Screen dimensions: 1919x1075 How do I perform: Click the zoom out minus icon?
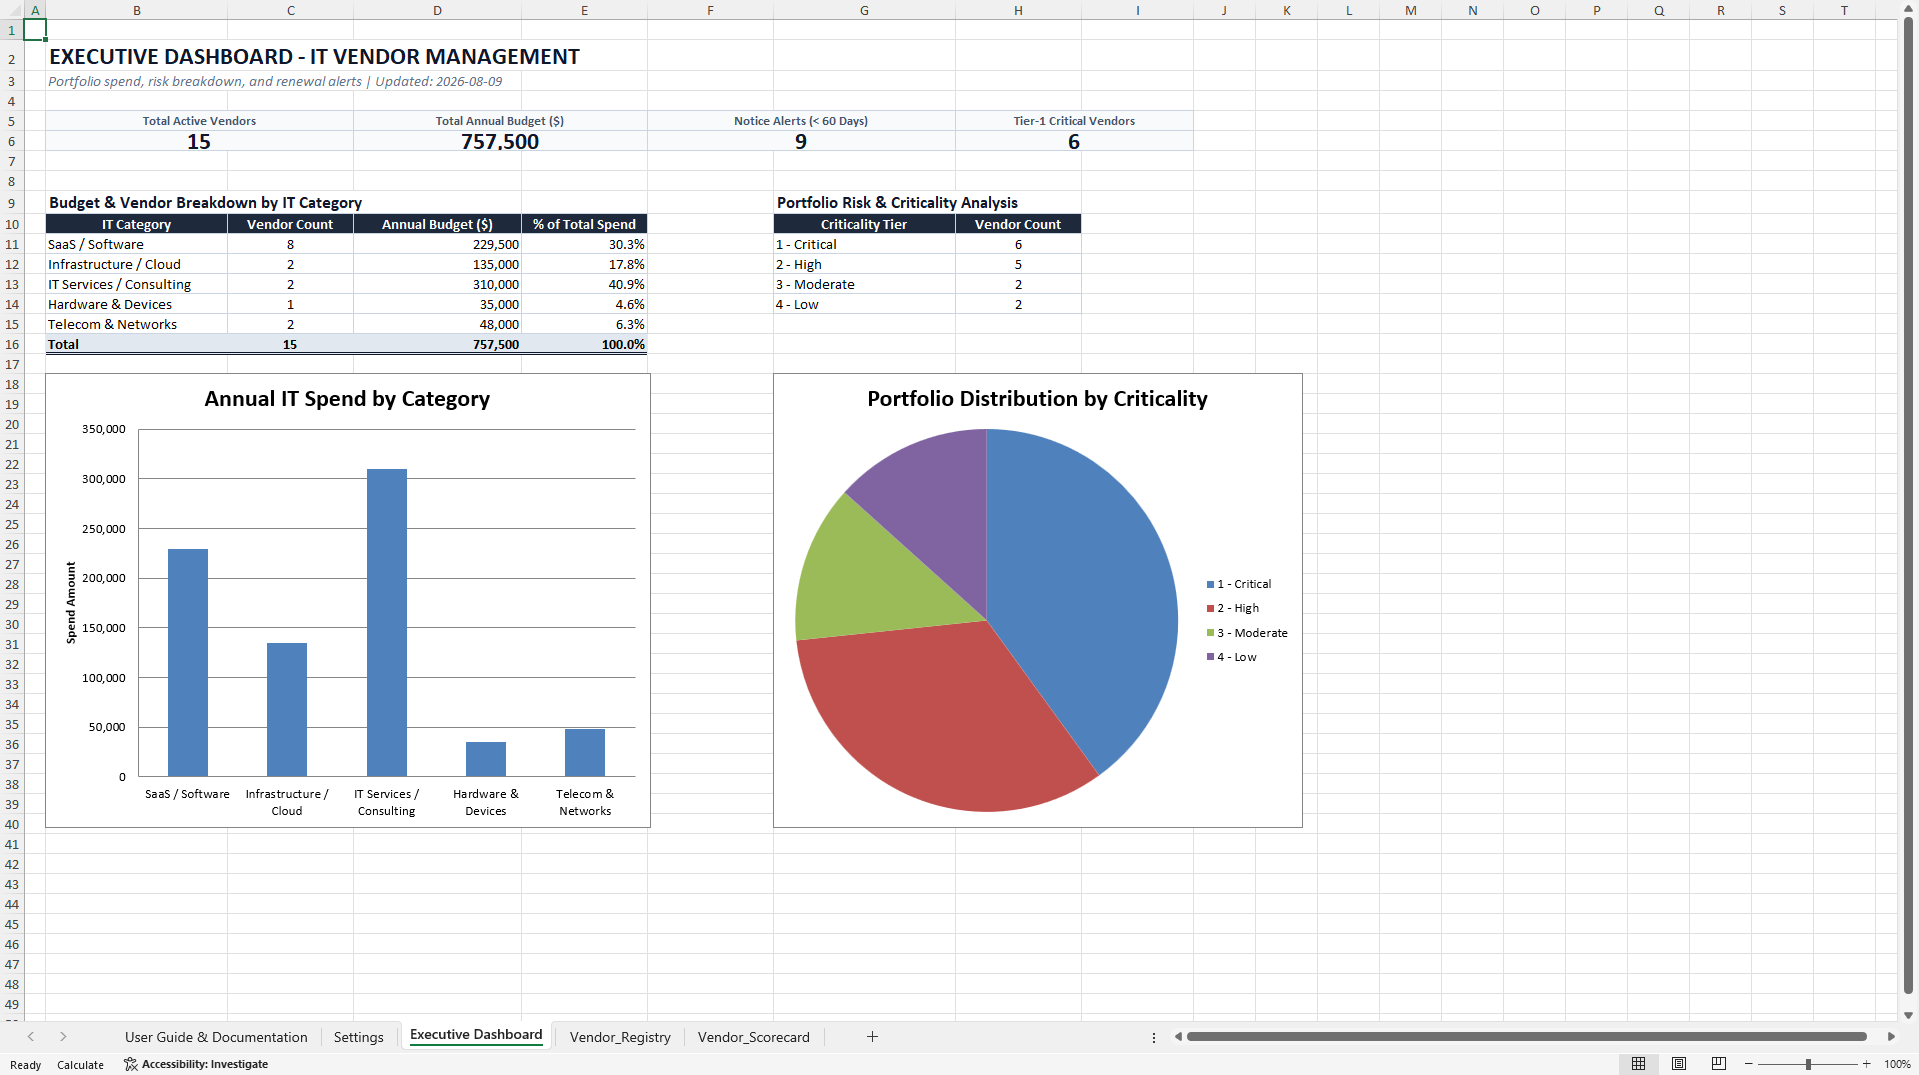tap(1749, 1064)
